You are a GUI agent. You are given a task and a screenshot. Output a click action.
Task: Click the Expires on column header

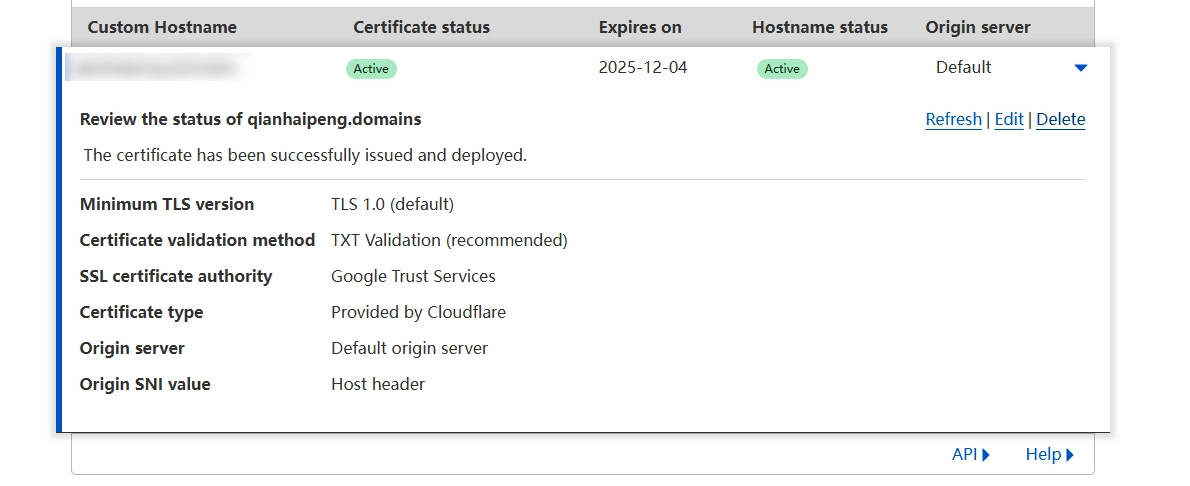(x=640, y=27)
